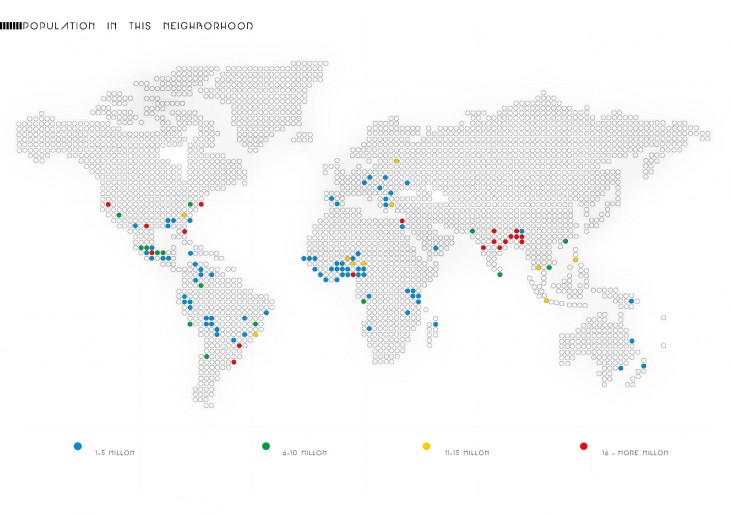Screen dimensions: 730x516
Task: Click the green dot in southern India
Action: 499,273
